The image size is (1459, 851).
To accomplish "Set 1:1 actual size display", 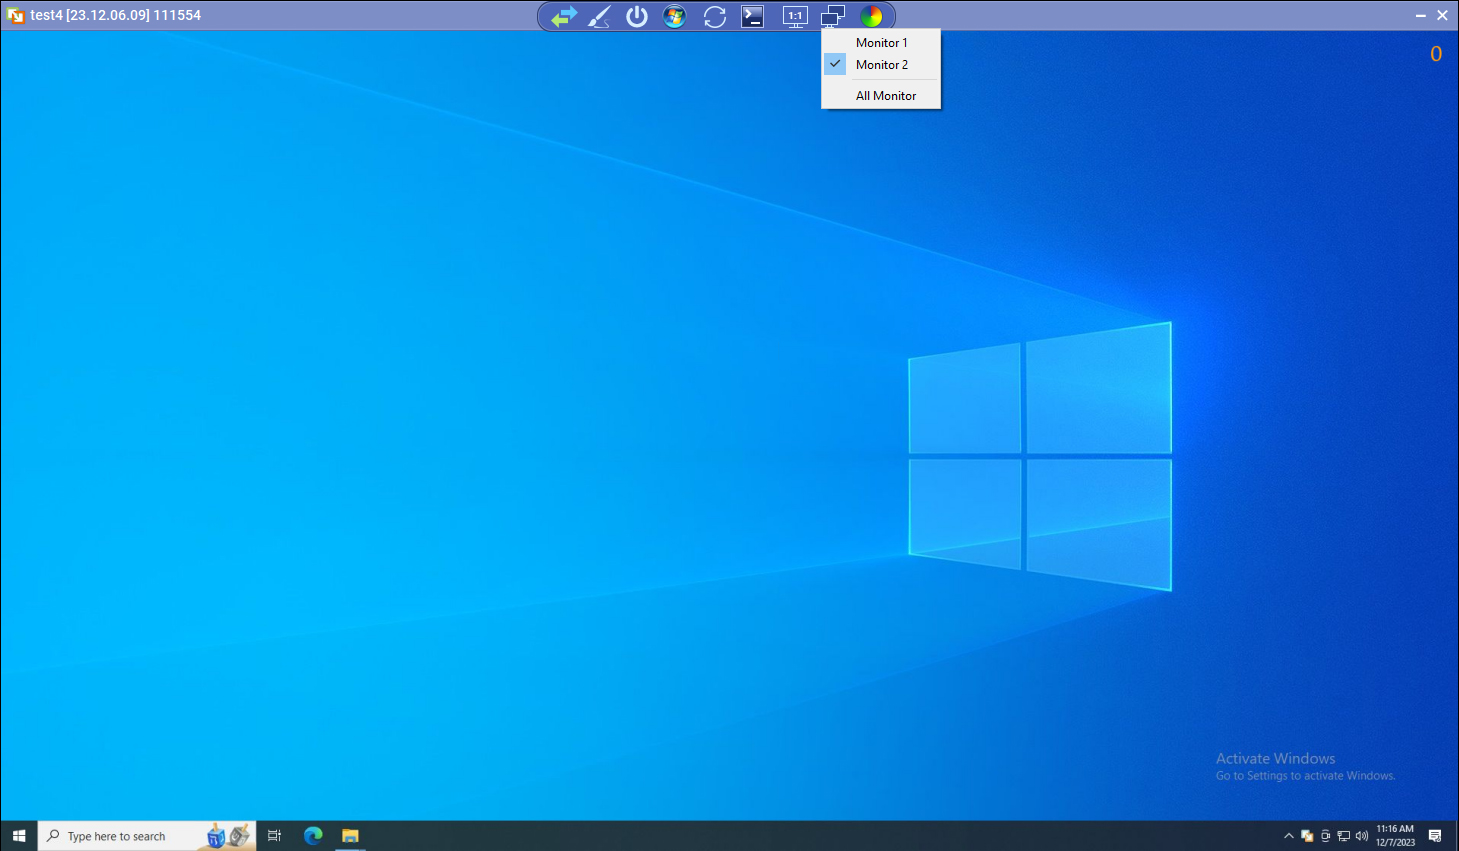I will pyautogui.click(x=795, y=16).
